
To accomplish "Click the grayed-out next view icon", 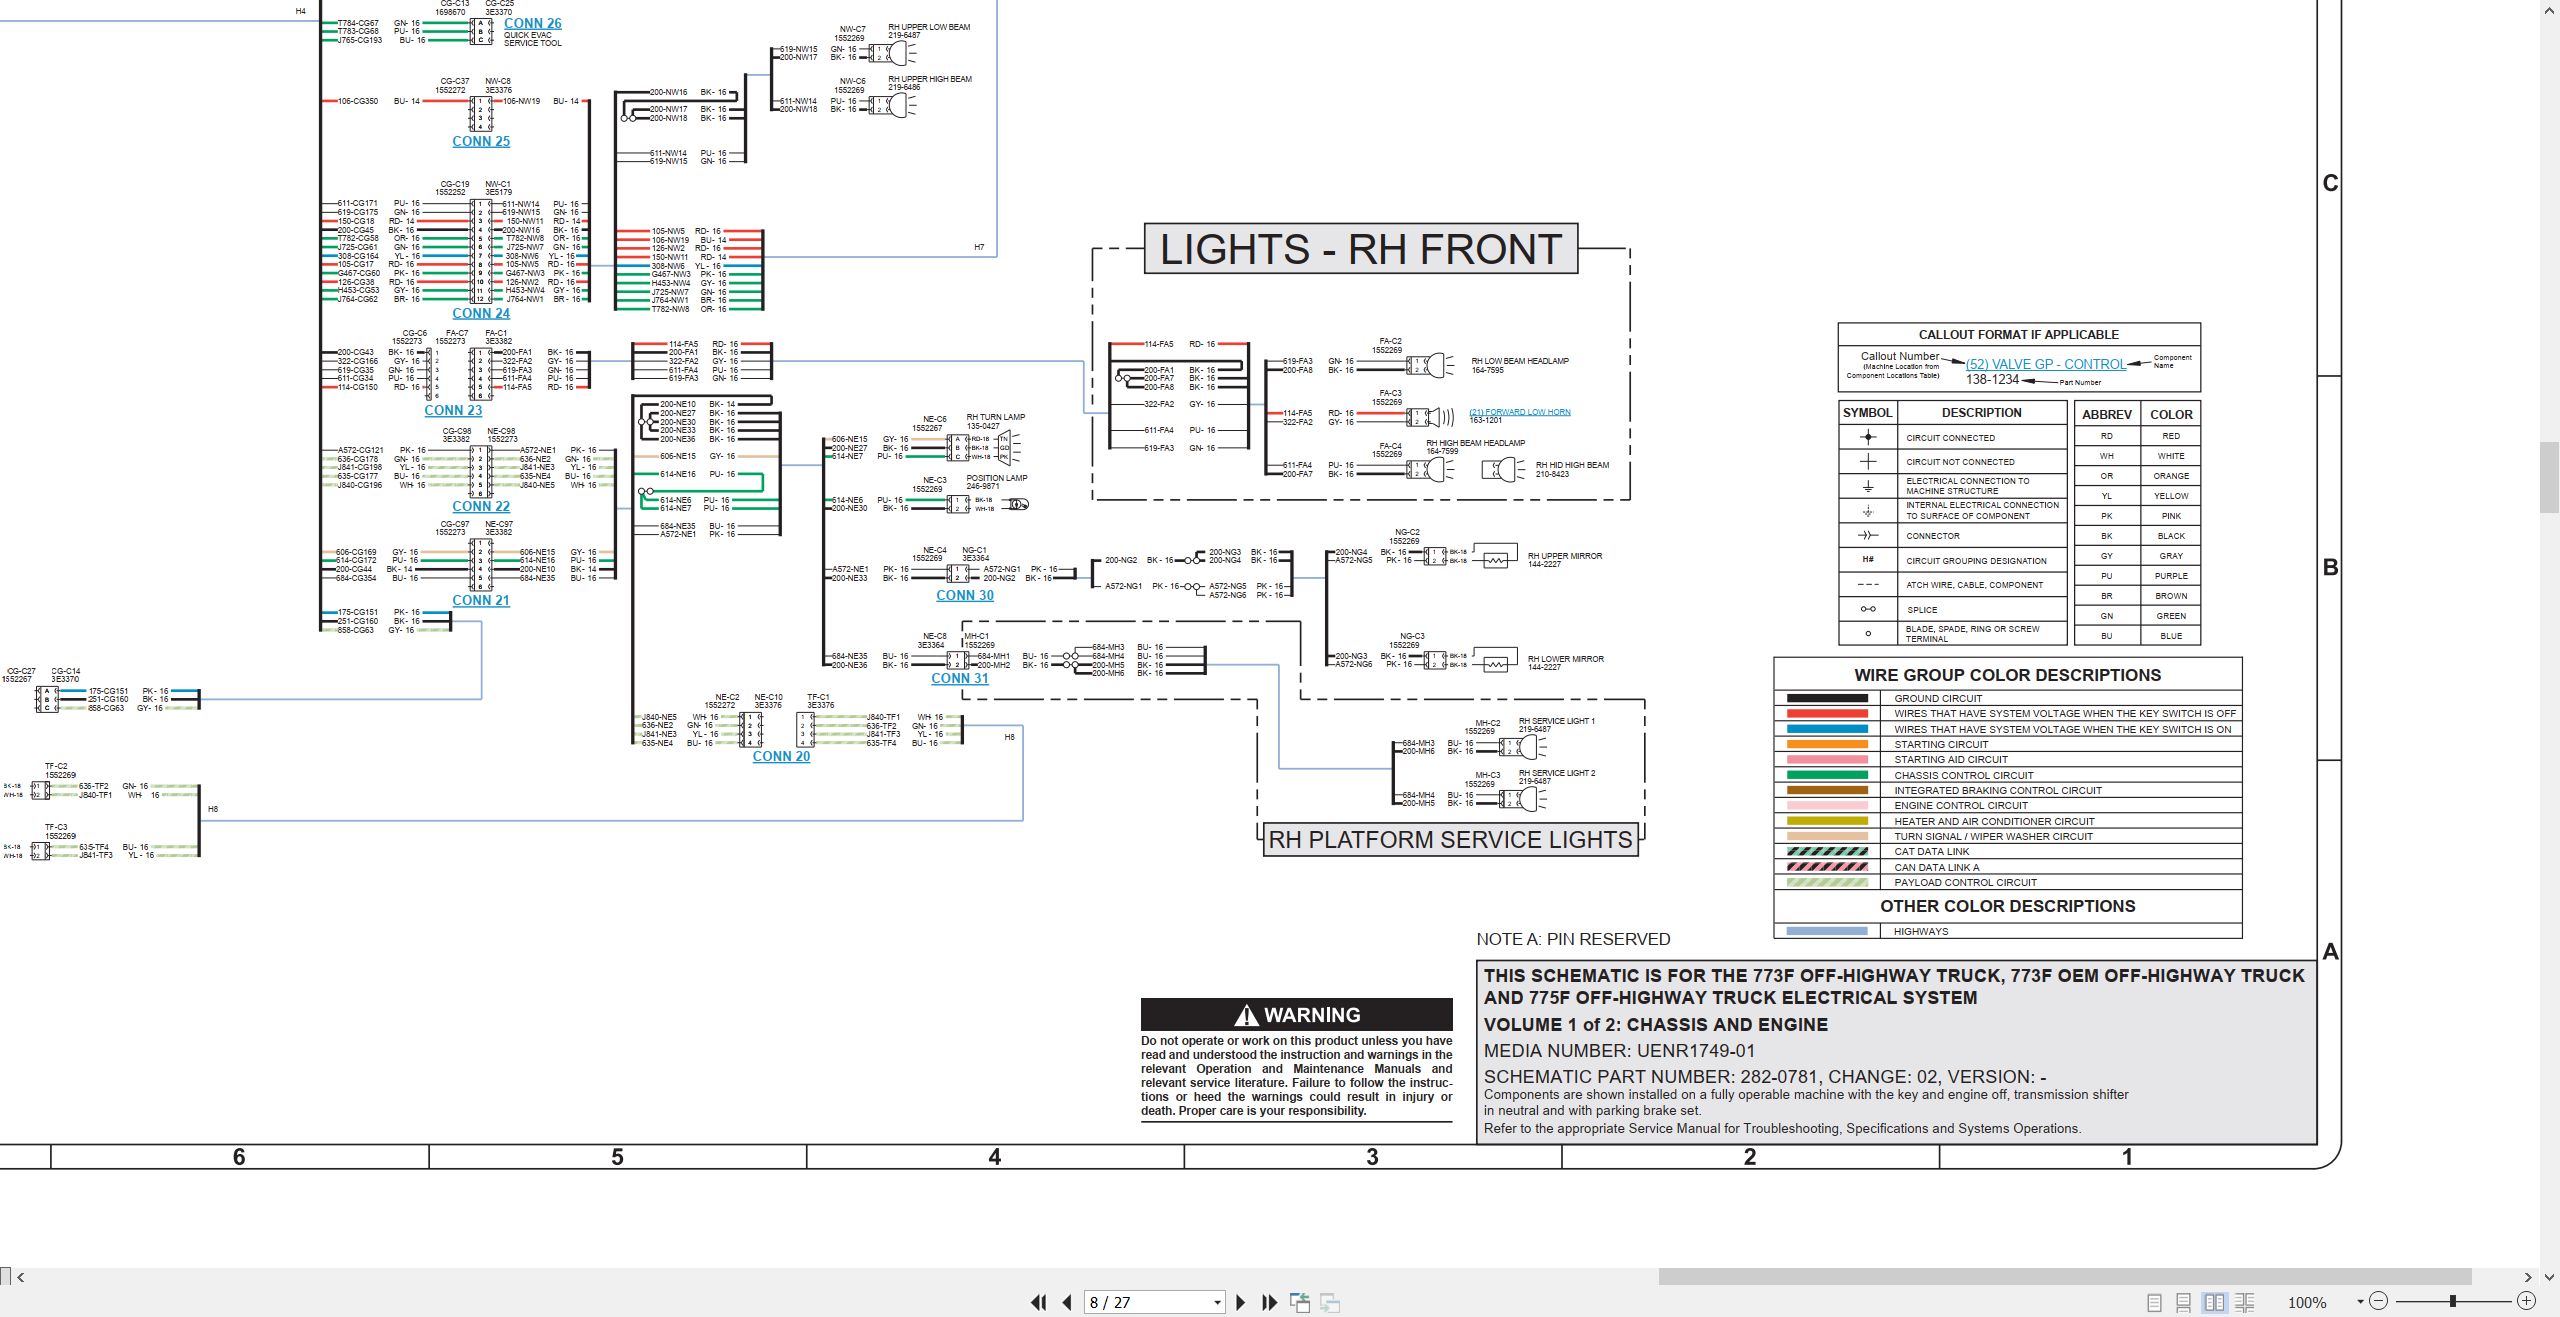I will click(x=1330, y=1302).
